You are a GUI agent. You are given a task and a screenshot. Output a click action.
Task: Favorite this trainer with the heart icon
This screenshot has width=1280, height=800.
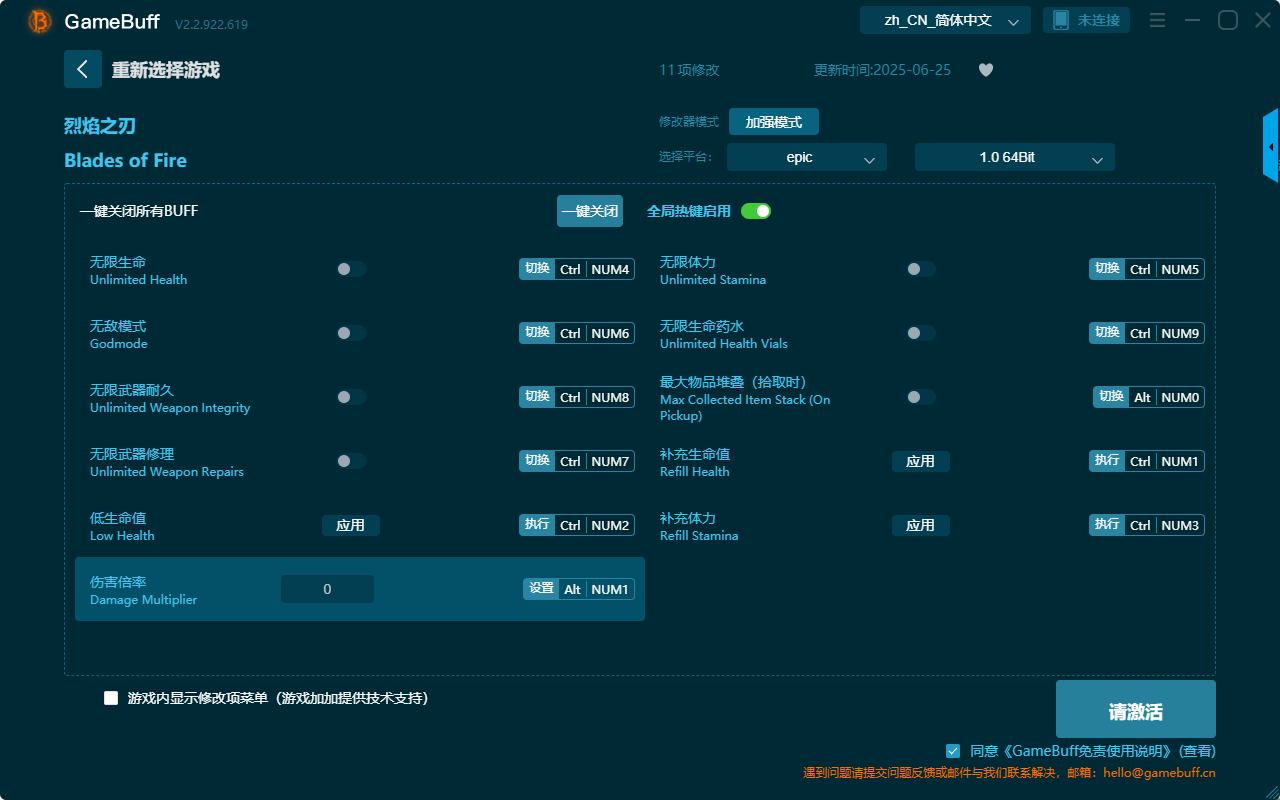tap(985, 70)
